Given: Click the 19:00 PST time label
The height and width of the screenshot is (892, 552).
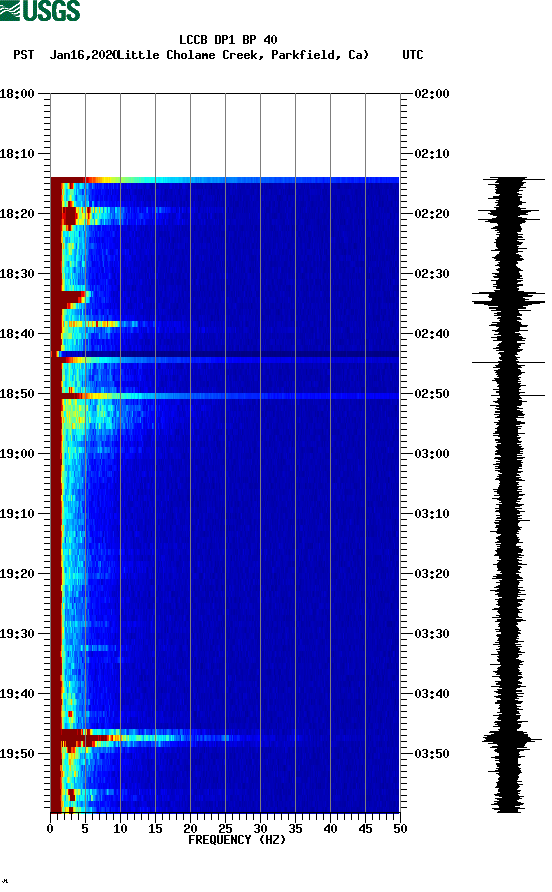Looking at the screenshot, I should coord(17,453).
